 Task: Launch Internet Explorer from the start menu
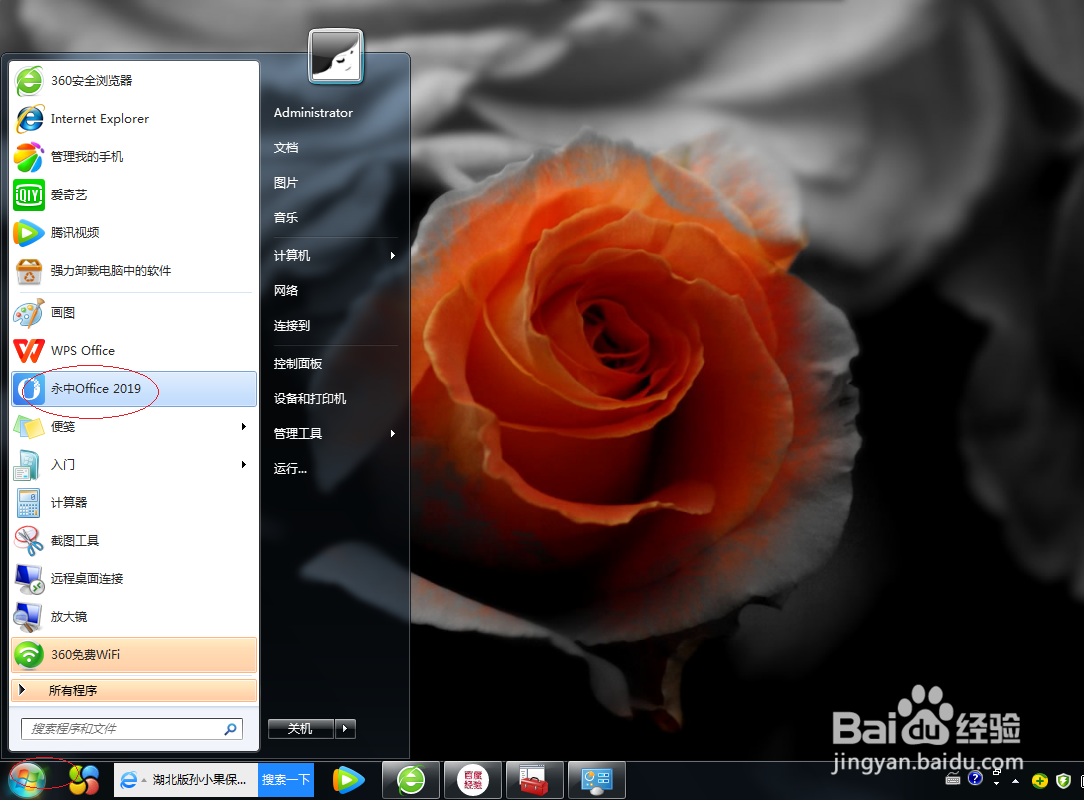point(134,119)
